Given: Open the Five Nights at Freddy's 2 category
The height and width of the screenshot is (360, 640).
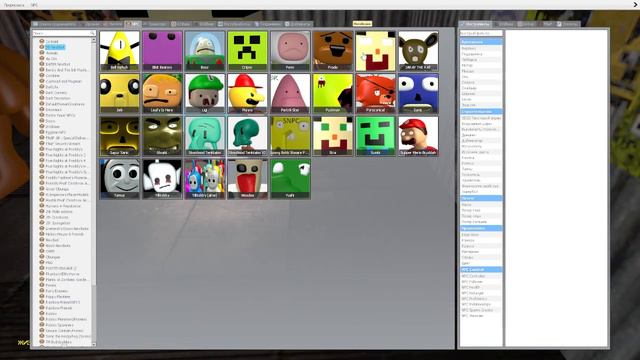Looking at the screenshot, I should pos(65,155).
